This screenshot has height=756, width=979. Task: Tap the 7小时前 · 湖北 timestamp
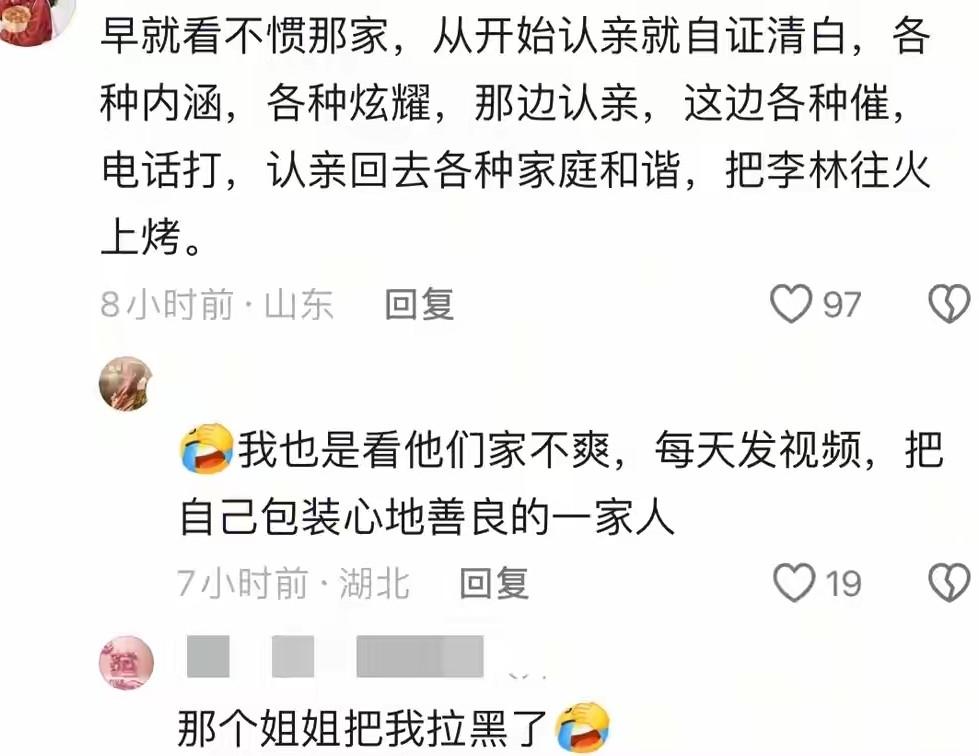(293, 583)
